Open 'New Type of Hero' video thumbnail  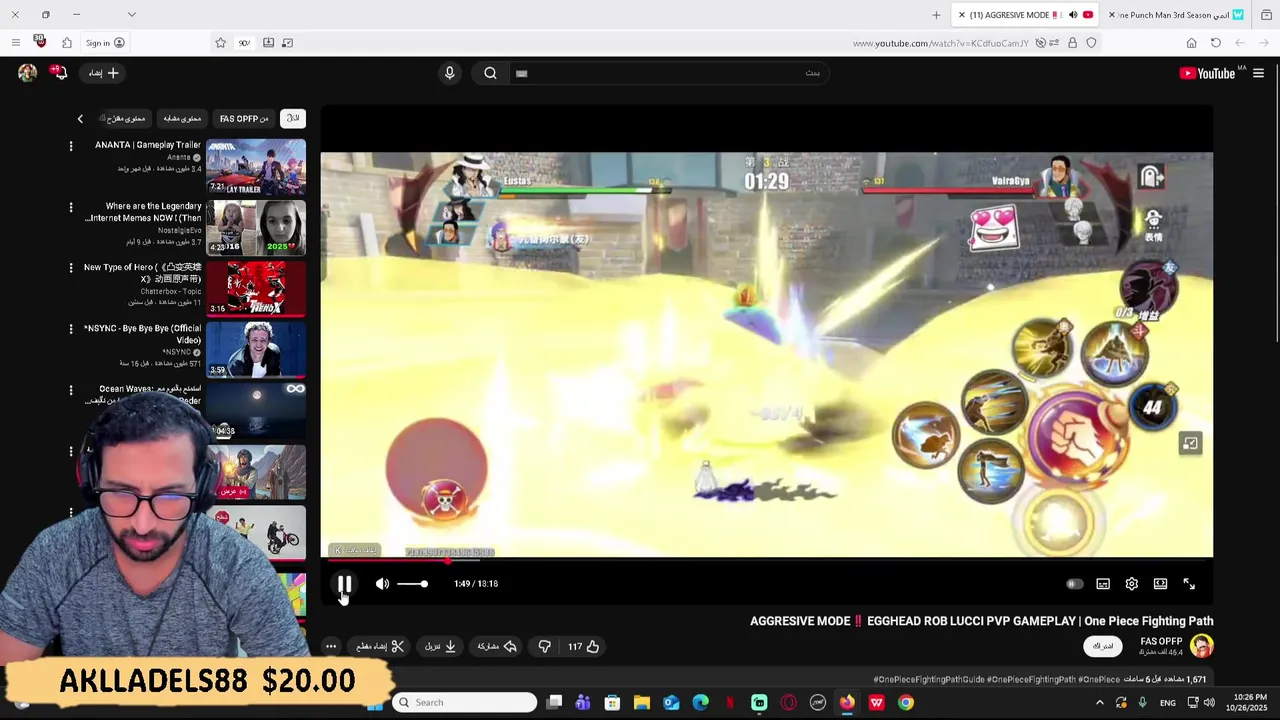pyautogui.click(x=256, y=288)
